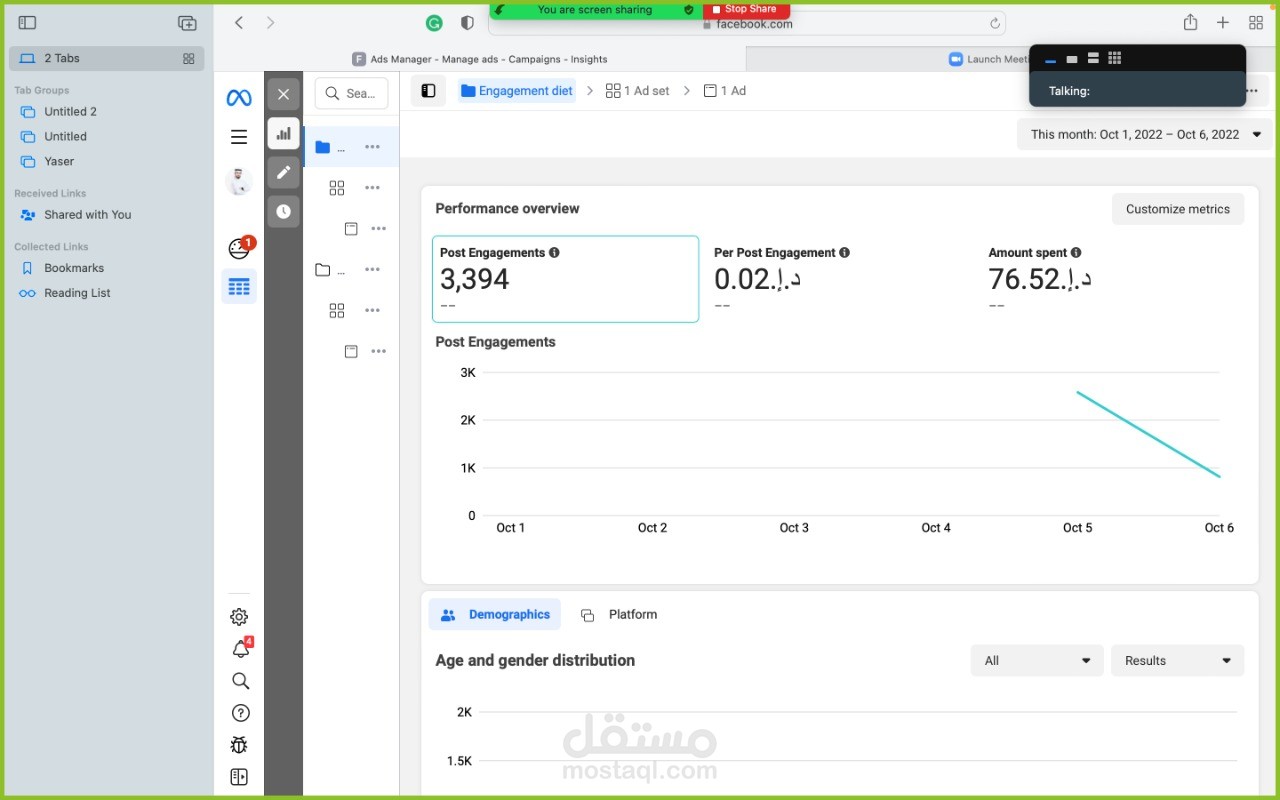Open the hamburger menu in Ads Manager
Screen dimensions: 1280x800
pos(239,137)
